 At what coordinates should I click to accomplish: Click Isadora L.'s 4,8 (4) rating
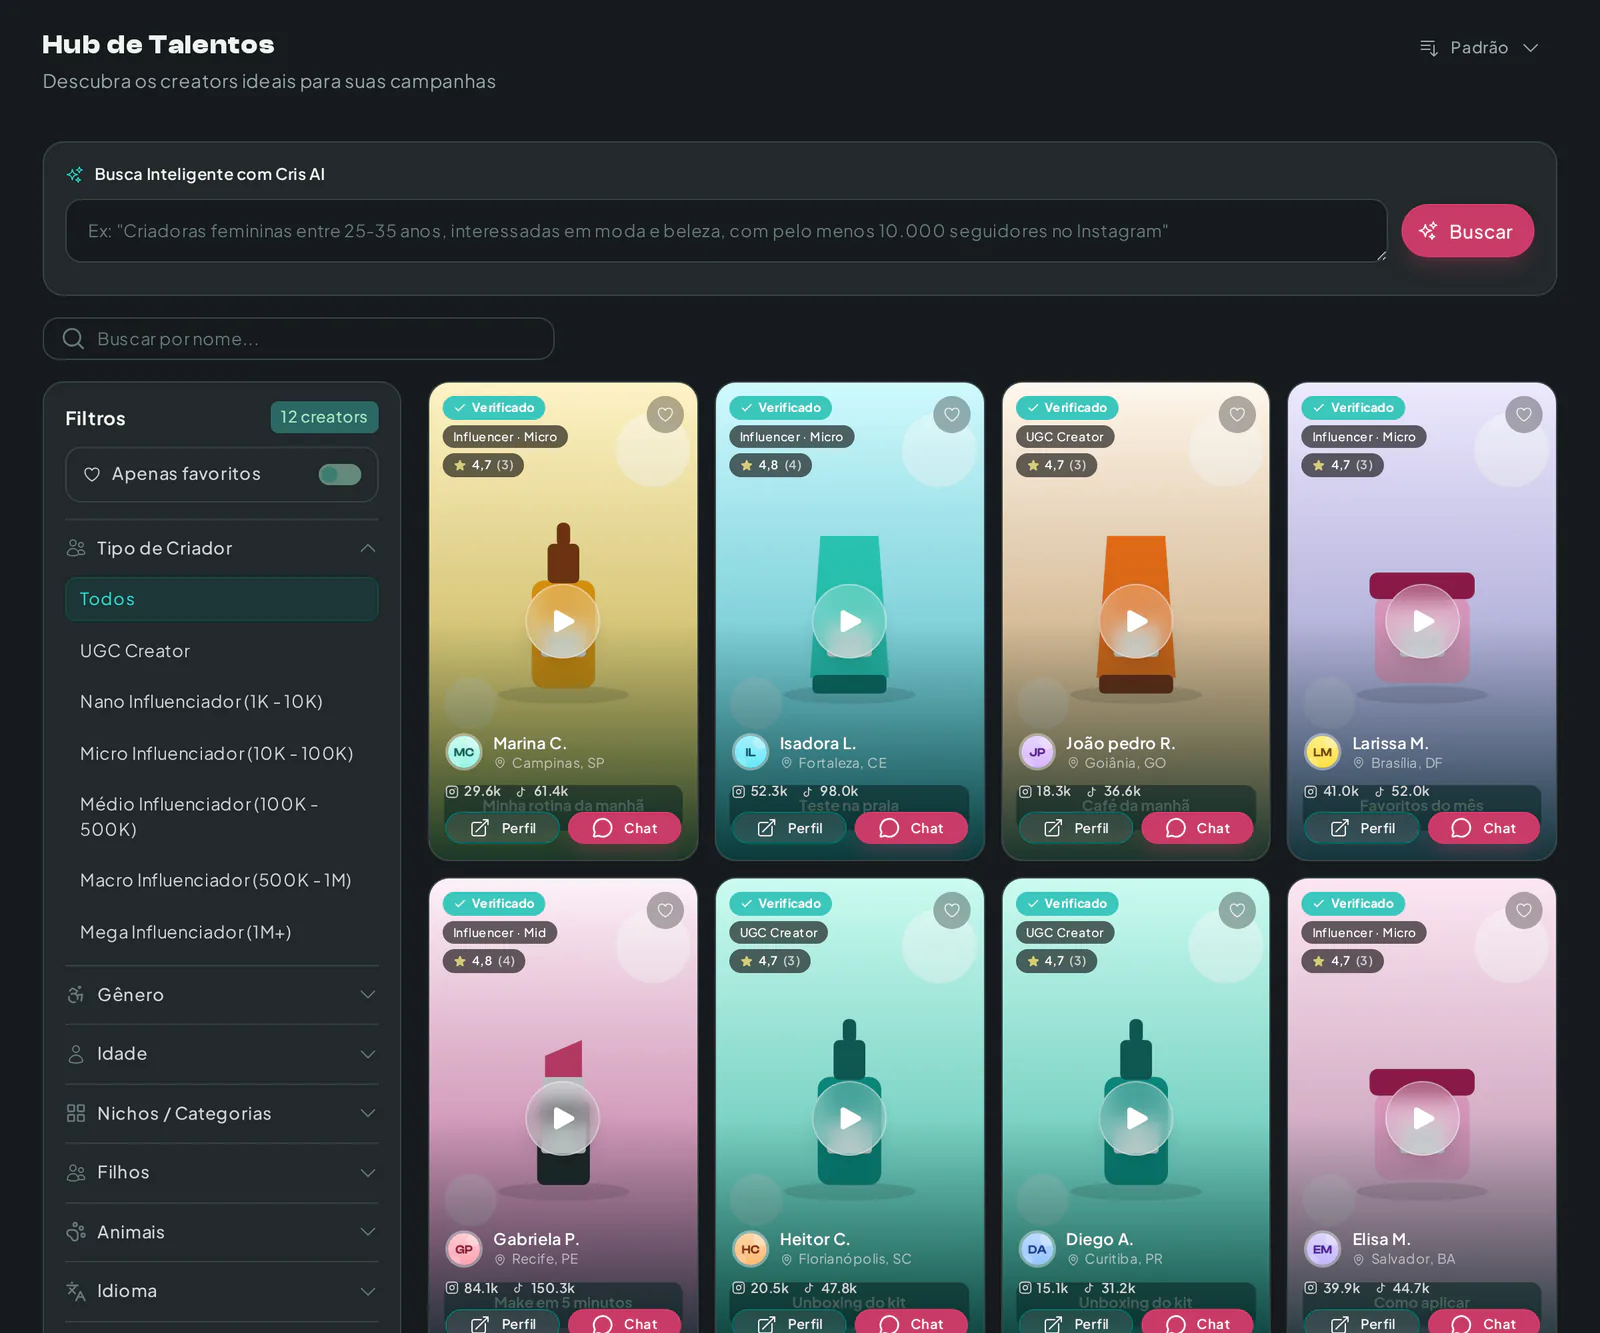(x=772, y=465)
